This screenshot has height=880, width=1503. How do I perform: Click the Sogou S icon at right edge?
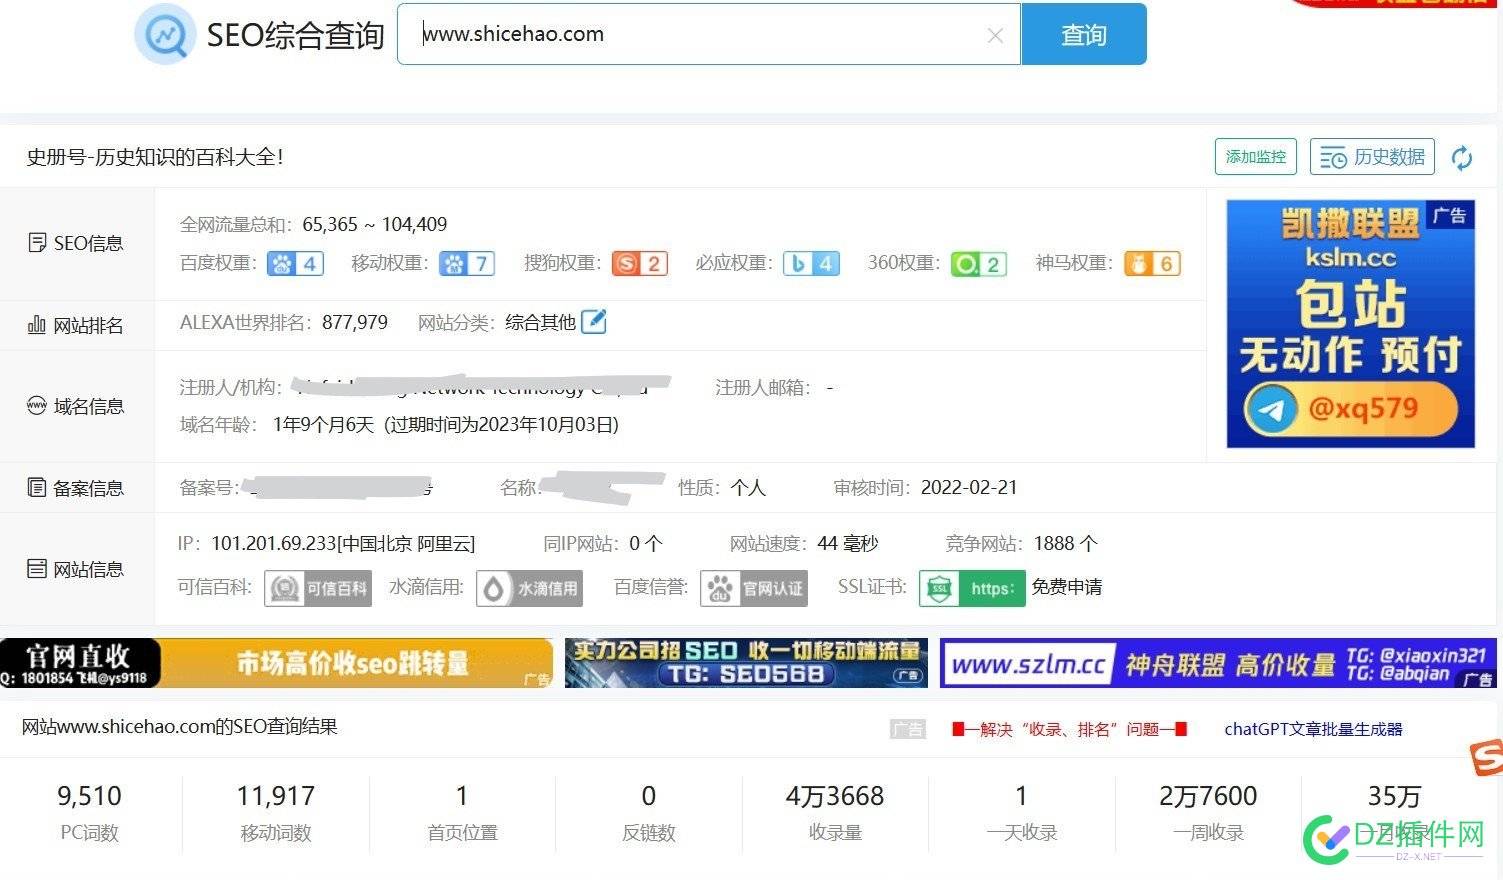click(x=1487, y=758)
